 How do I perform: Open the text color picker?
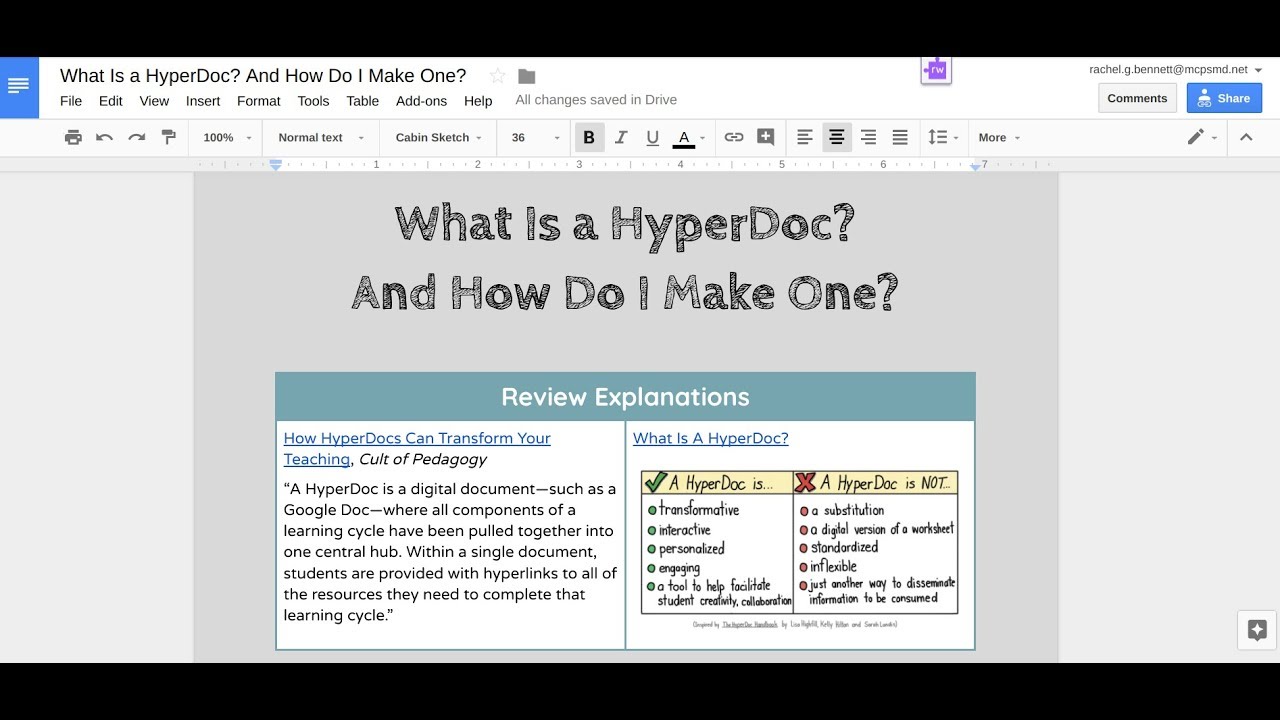(689, 138)
